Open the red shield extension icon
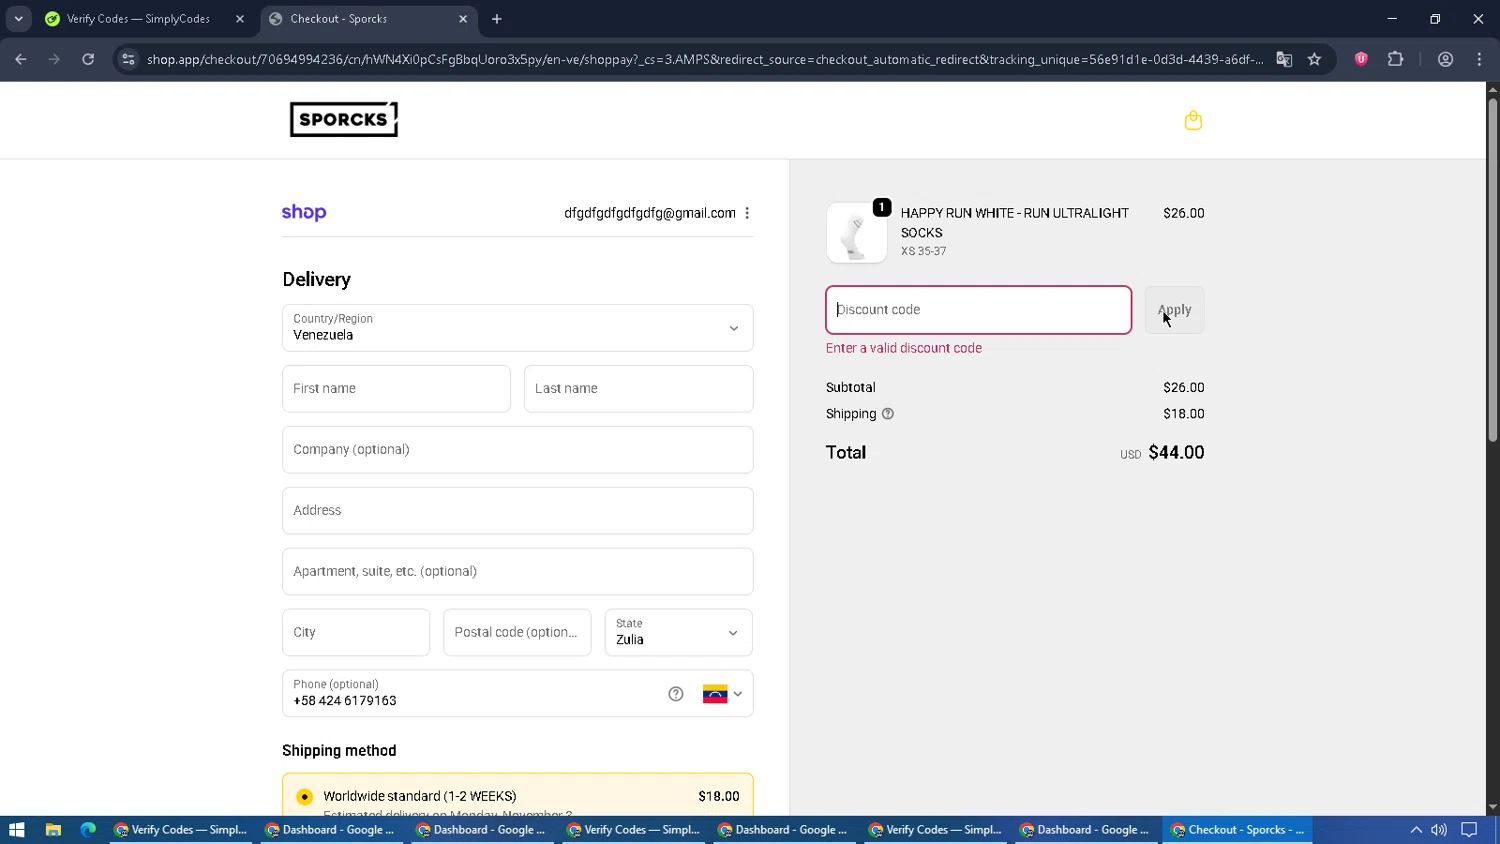The image size is (1500, 844). [x=1361, y=60]
